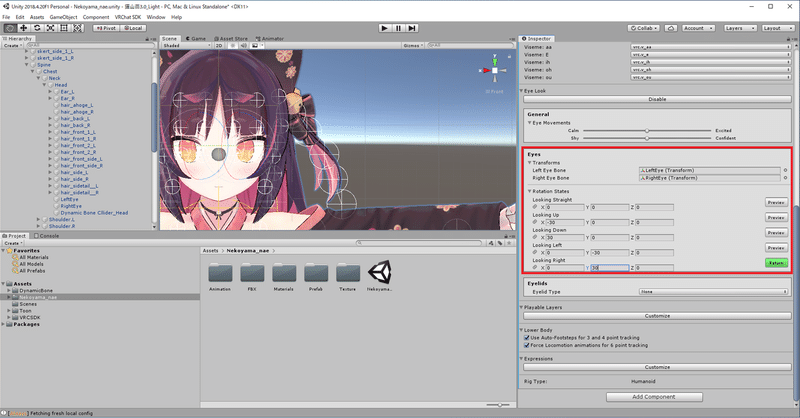The height and width of the screenshot is (418, 800).
Task: Collapse the Eye Look section
Action: 521,91
